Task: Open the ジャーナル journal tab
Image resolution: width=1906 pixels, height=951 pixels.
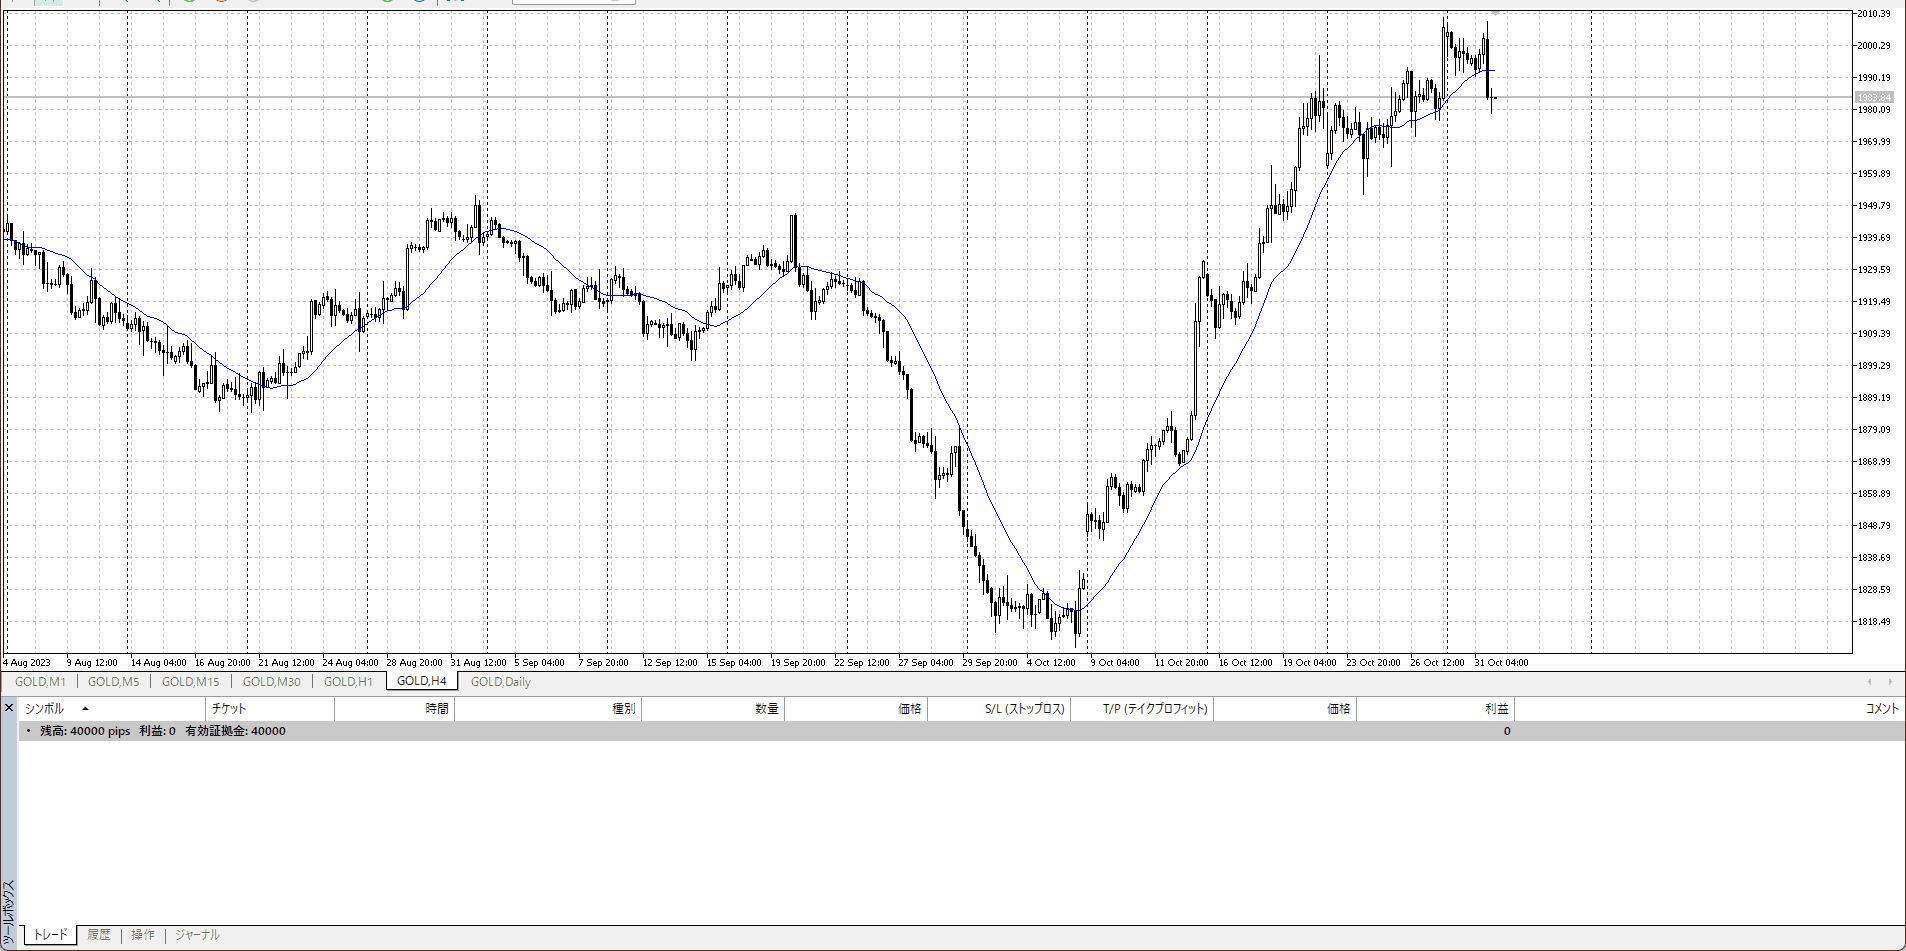Action: click(197, 935)
